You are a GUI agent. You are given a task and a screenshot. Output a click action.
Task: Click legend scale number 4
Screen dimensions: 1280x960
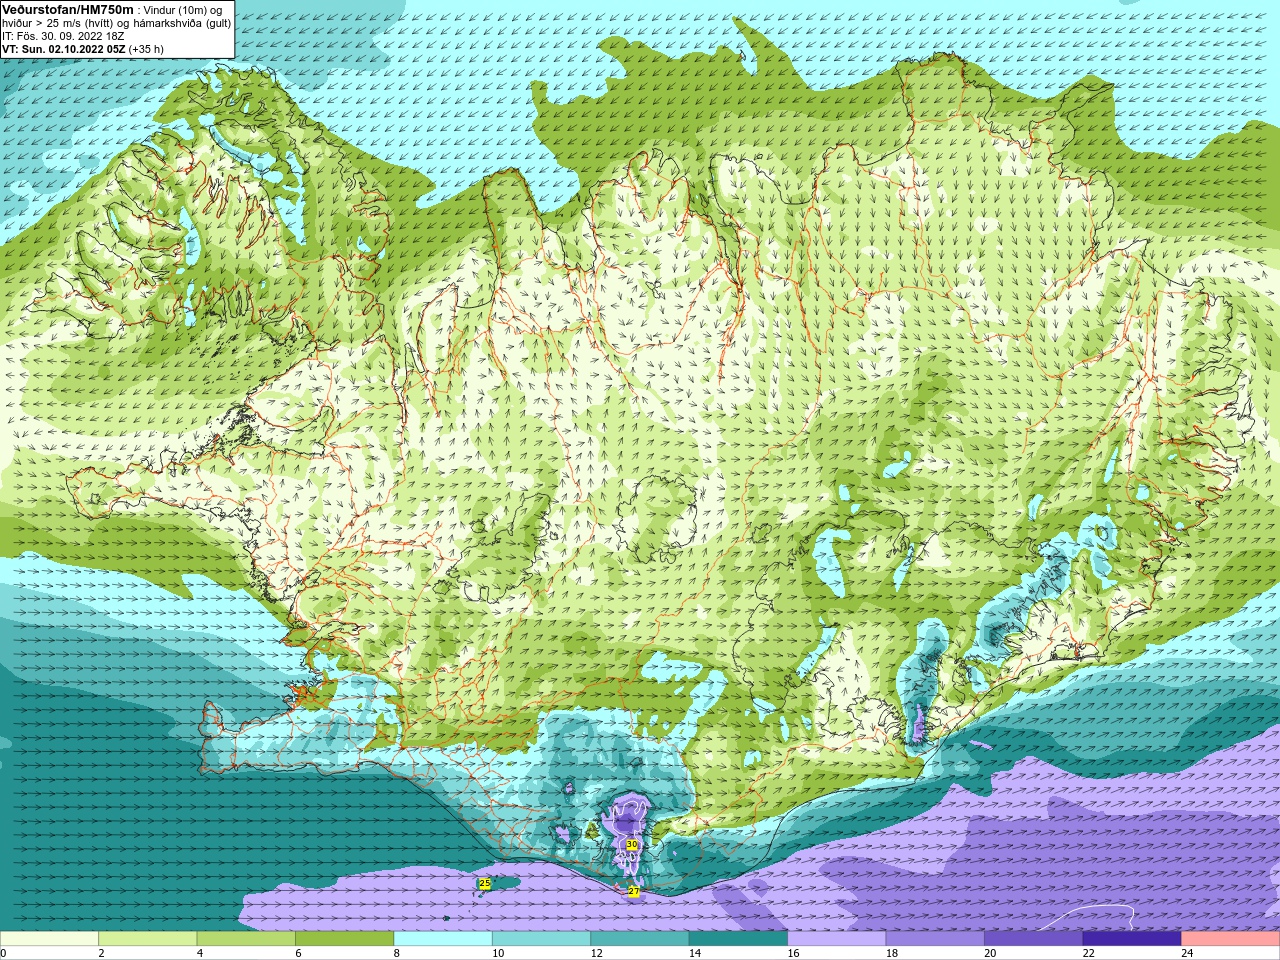click(x=200, y=953)
